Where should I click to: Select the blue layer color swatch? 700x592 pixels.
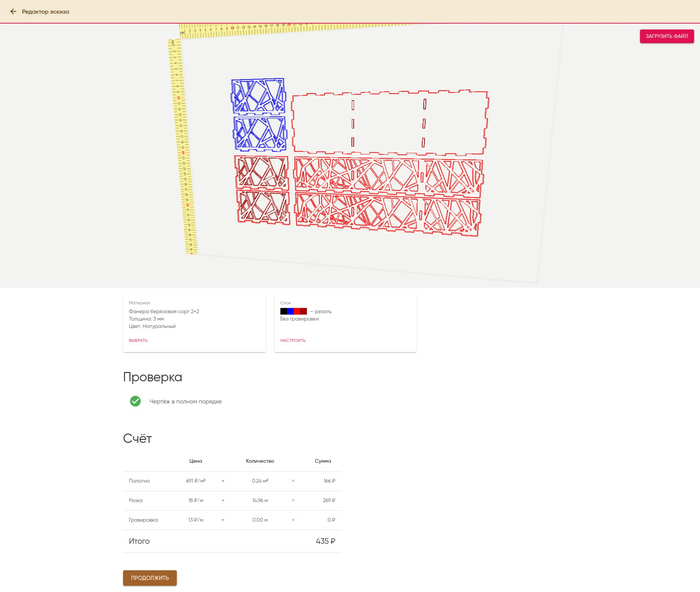coord(290,311)
